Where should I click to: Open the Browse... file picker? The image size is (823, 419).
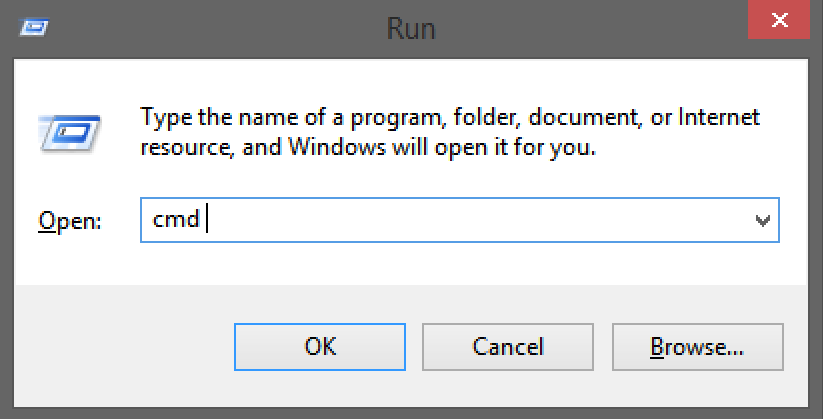pos(698,347)
